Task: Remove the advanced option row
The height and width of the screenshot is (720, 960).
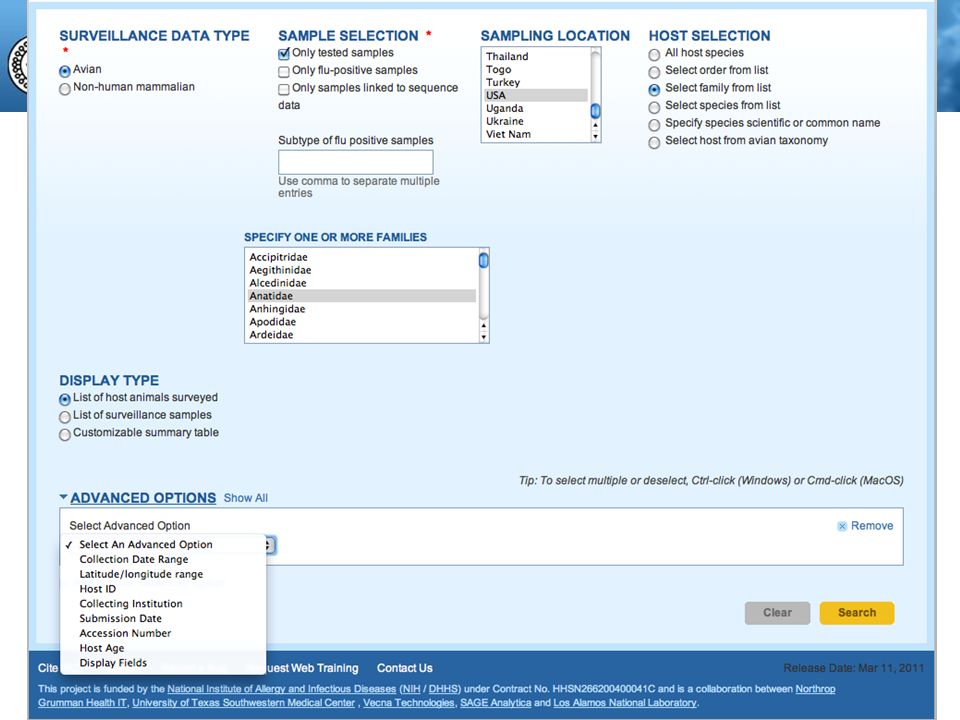Action: pos(872,526)
